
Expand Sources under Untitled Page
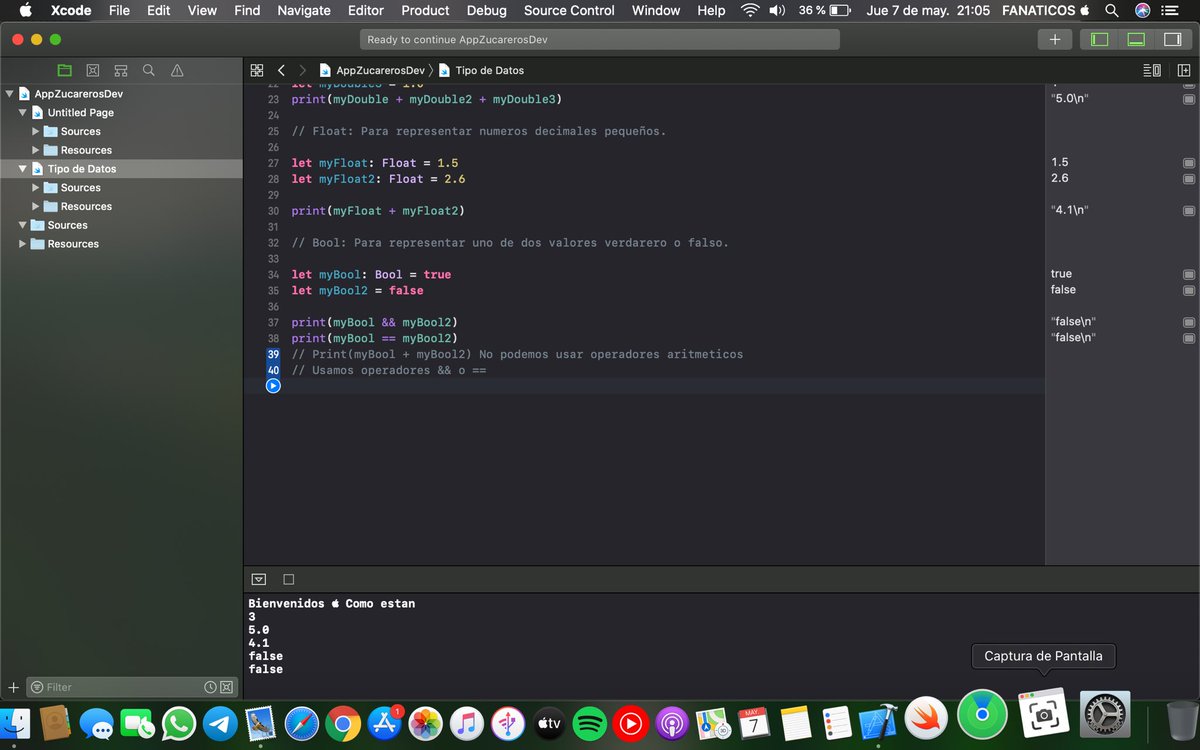pyautogui.click(x=36, y=131)
